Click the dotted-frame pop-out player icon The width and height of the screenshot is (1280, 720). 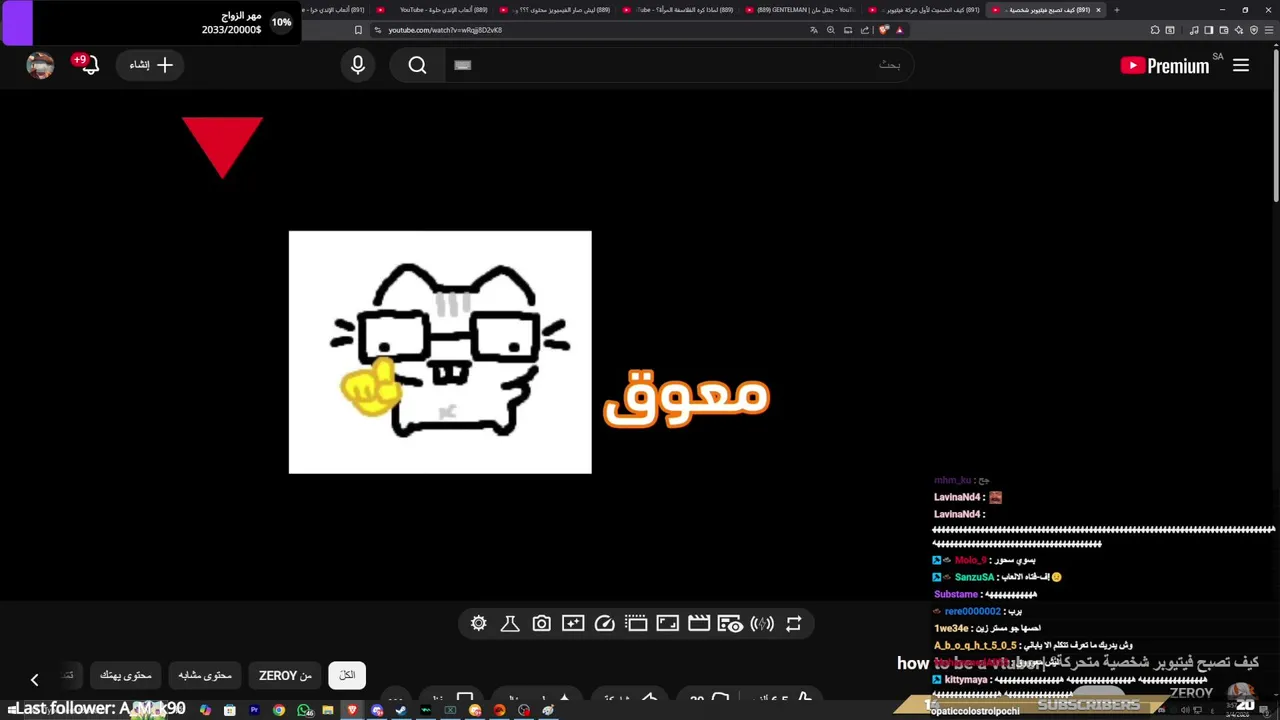pyautogui.click(x=636, y=624)
